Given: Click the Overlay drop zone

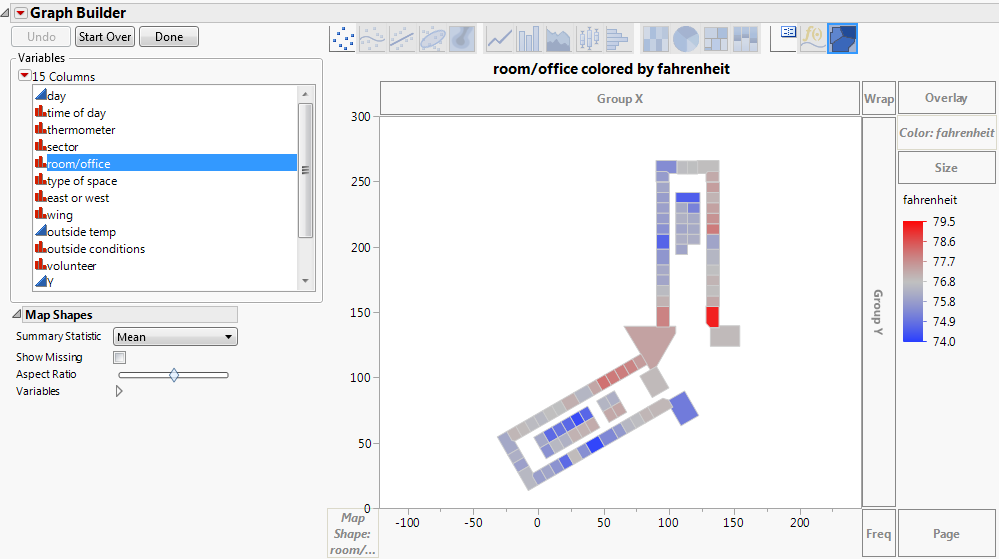Looking at the screenshot, I should (x=946, y=98).
